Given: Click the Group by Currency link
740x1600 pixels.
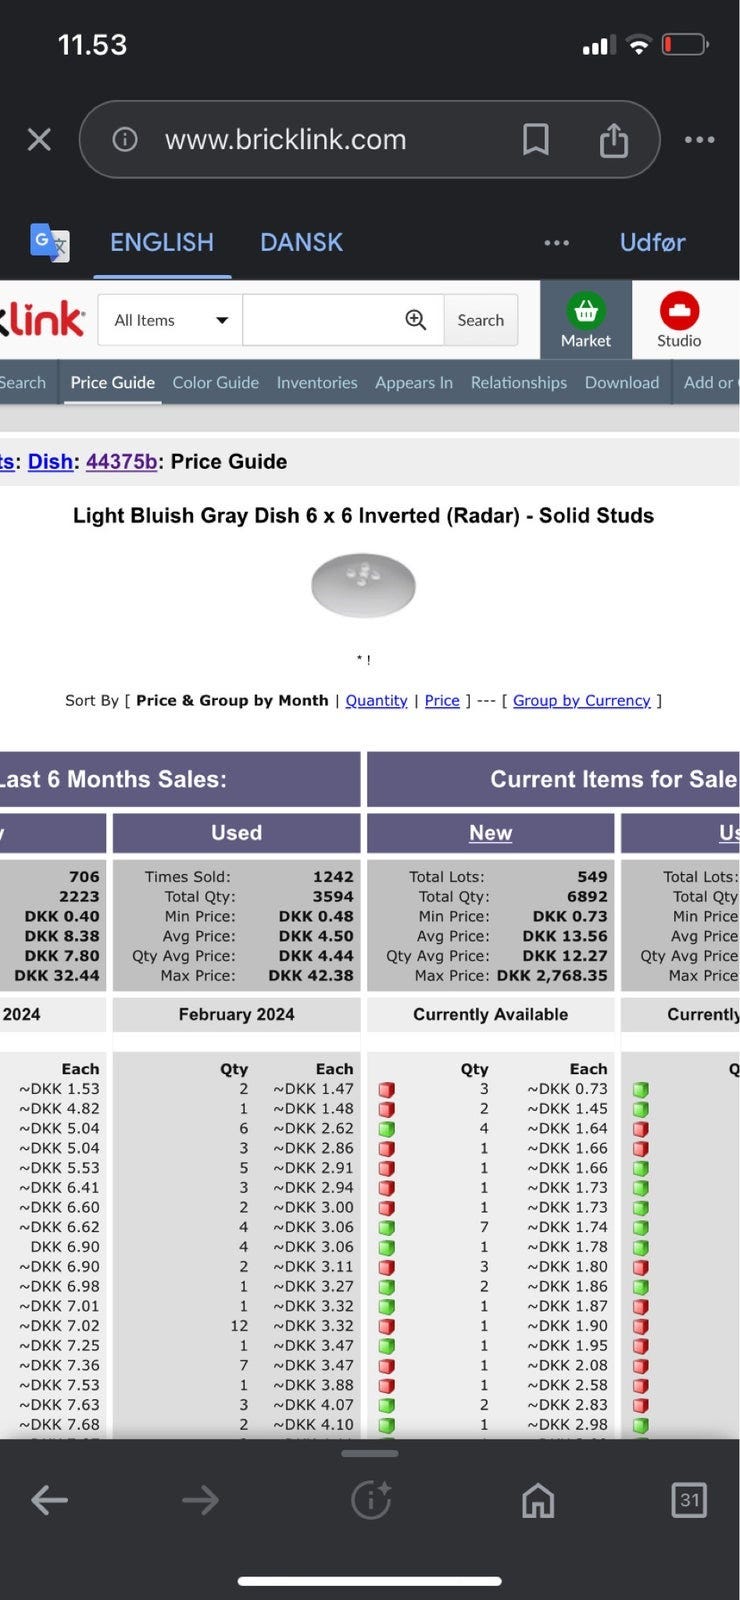Looking at the screenshot, I should (x=581, y=700).
